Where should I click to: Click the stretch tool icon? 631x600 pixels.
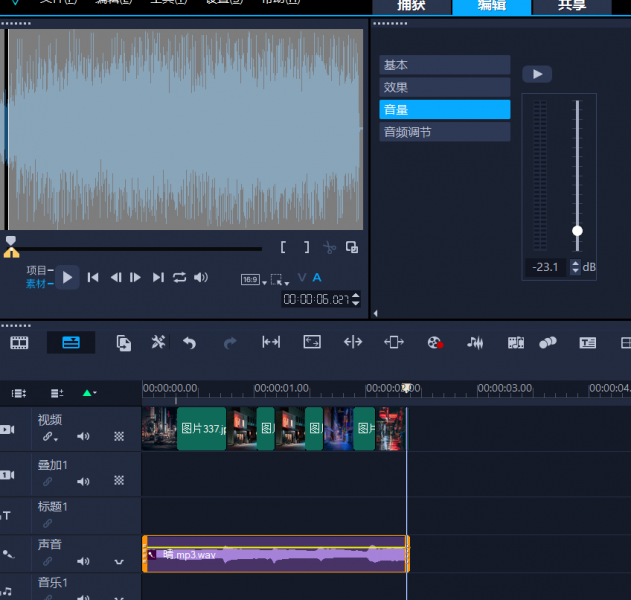pos(312,342)
